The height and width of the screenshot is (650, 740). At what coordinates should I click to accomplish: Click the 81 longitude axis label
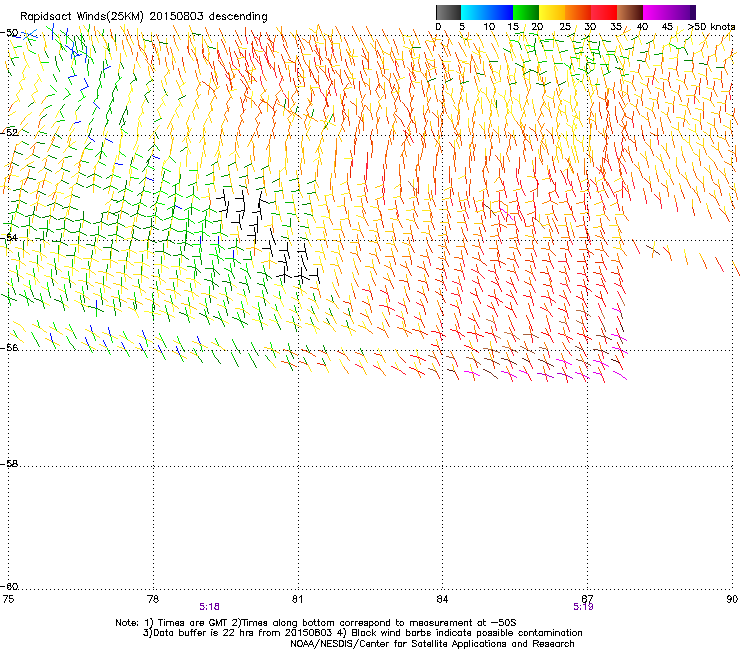(297, 599)
